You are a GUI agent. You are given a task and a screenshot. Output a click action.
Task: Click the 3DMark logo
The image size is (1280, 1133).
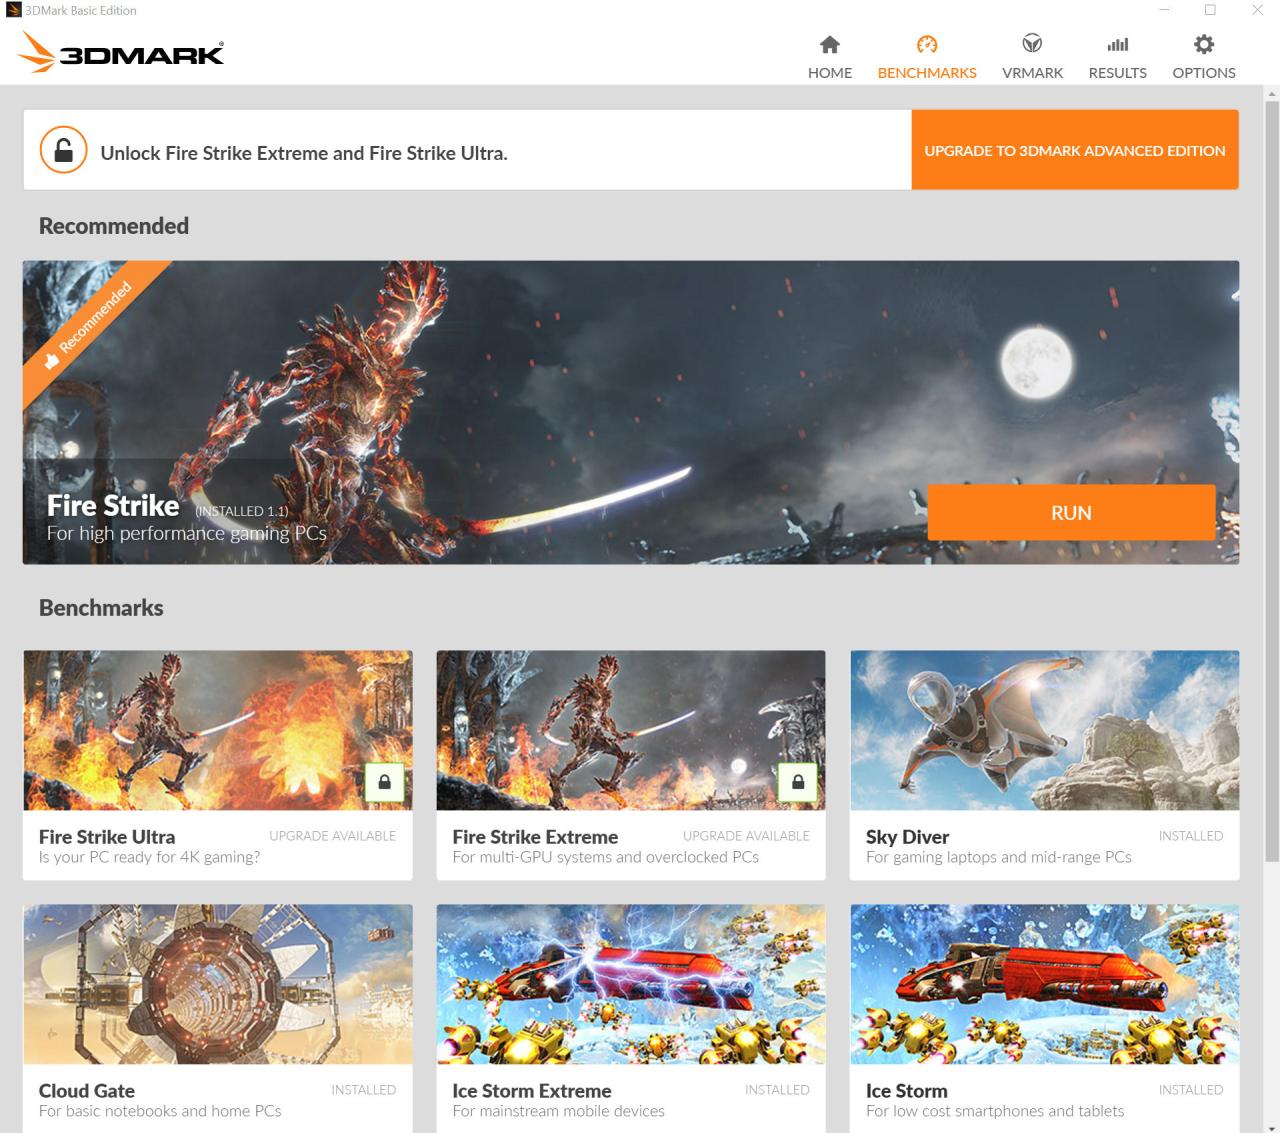121,52
